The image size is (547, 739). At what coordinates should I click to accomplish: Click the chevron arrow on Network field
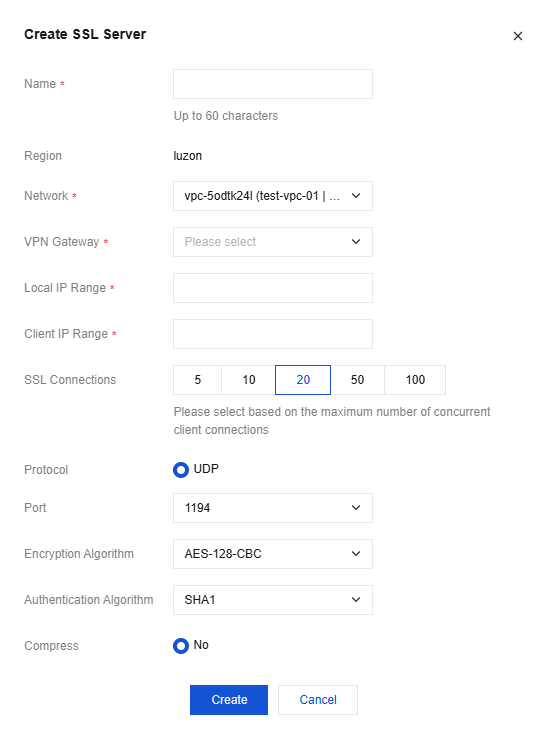356,196
